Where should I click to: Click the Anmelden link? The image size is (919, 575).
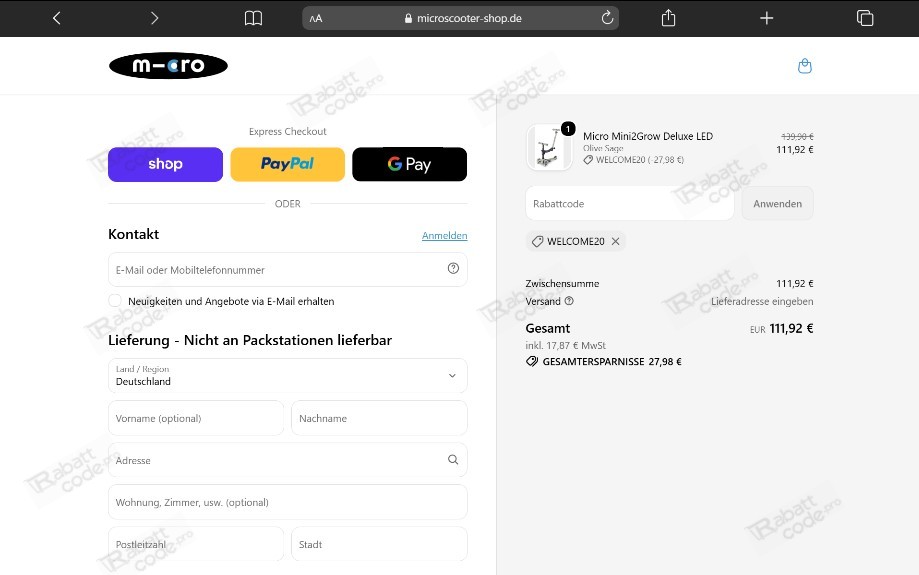click(444, 236)
